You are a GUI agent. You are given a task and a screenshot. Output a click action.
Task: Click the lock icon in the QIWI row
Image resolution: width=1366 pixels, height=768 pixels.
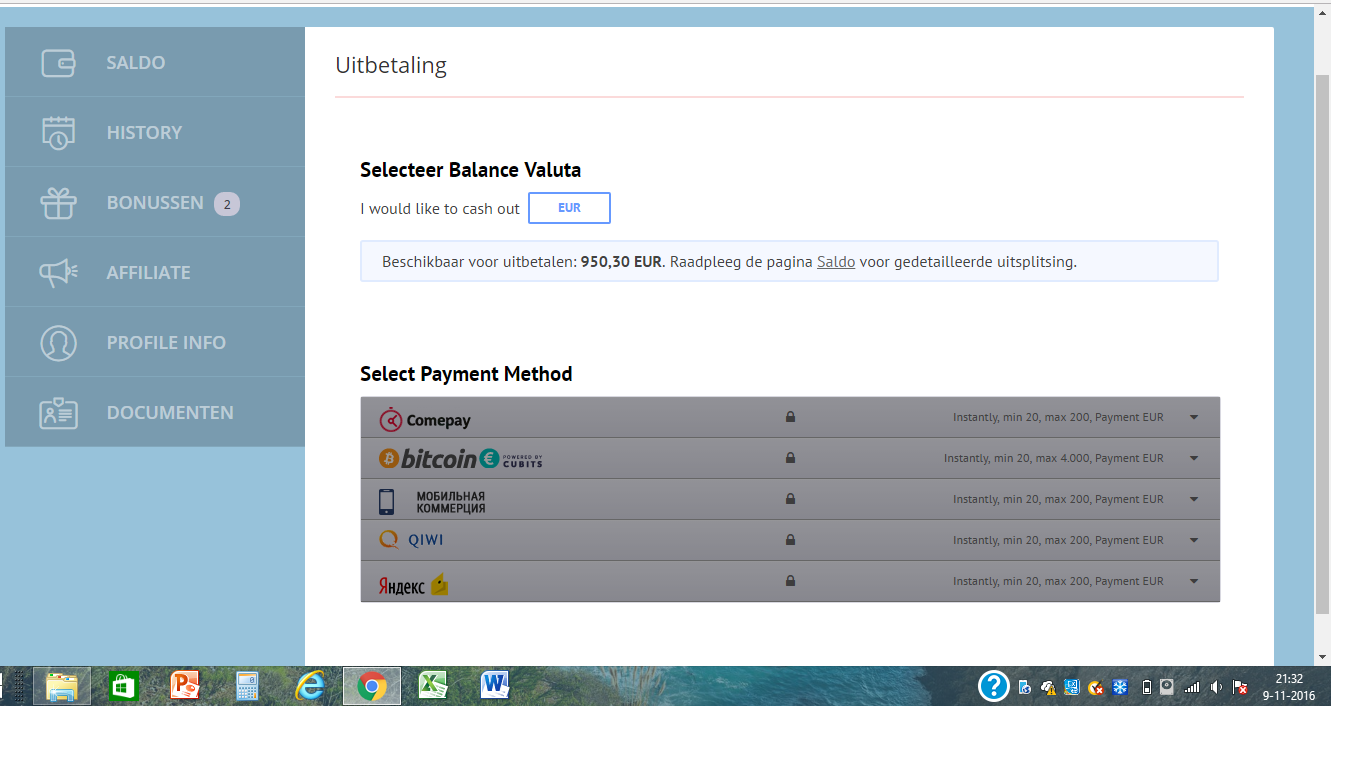click(x=790, y=540)
